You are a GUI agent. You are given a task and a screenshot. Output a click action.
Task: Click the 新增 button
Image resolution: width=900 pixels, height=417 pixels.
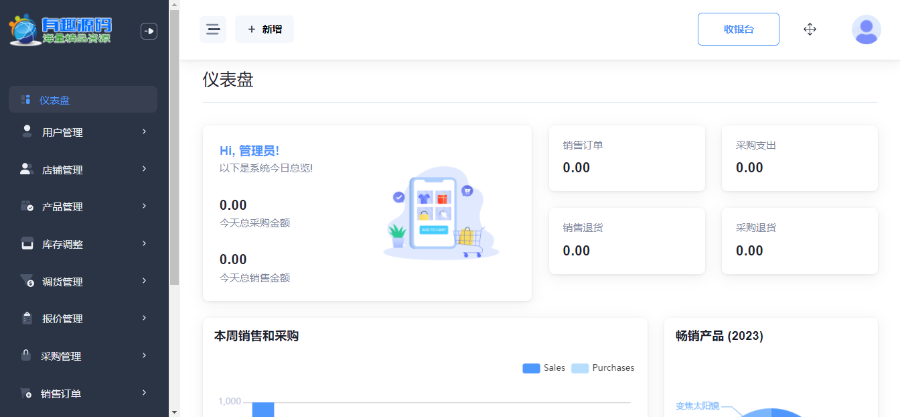[x=265, y=30]
